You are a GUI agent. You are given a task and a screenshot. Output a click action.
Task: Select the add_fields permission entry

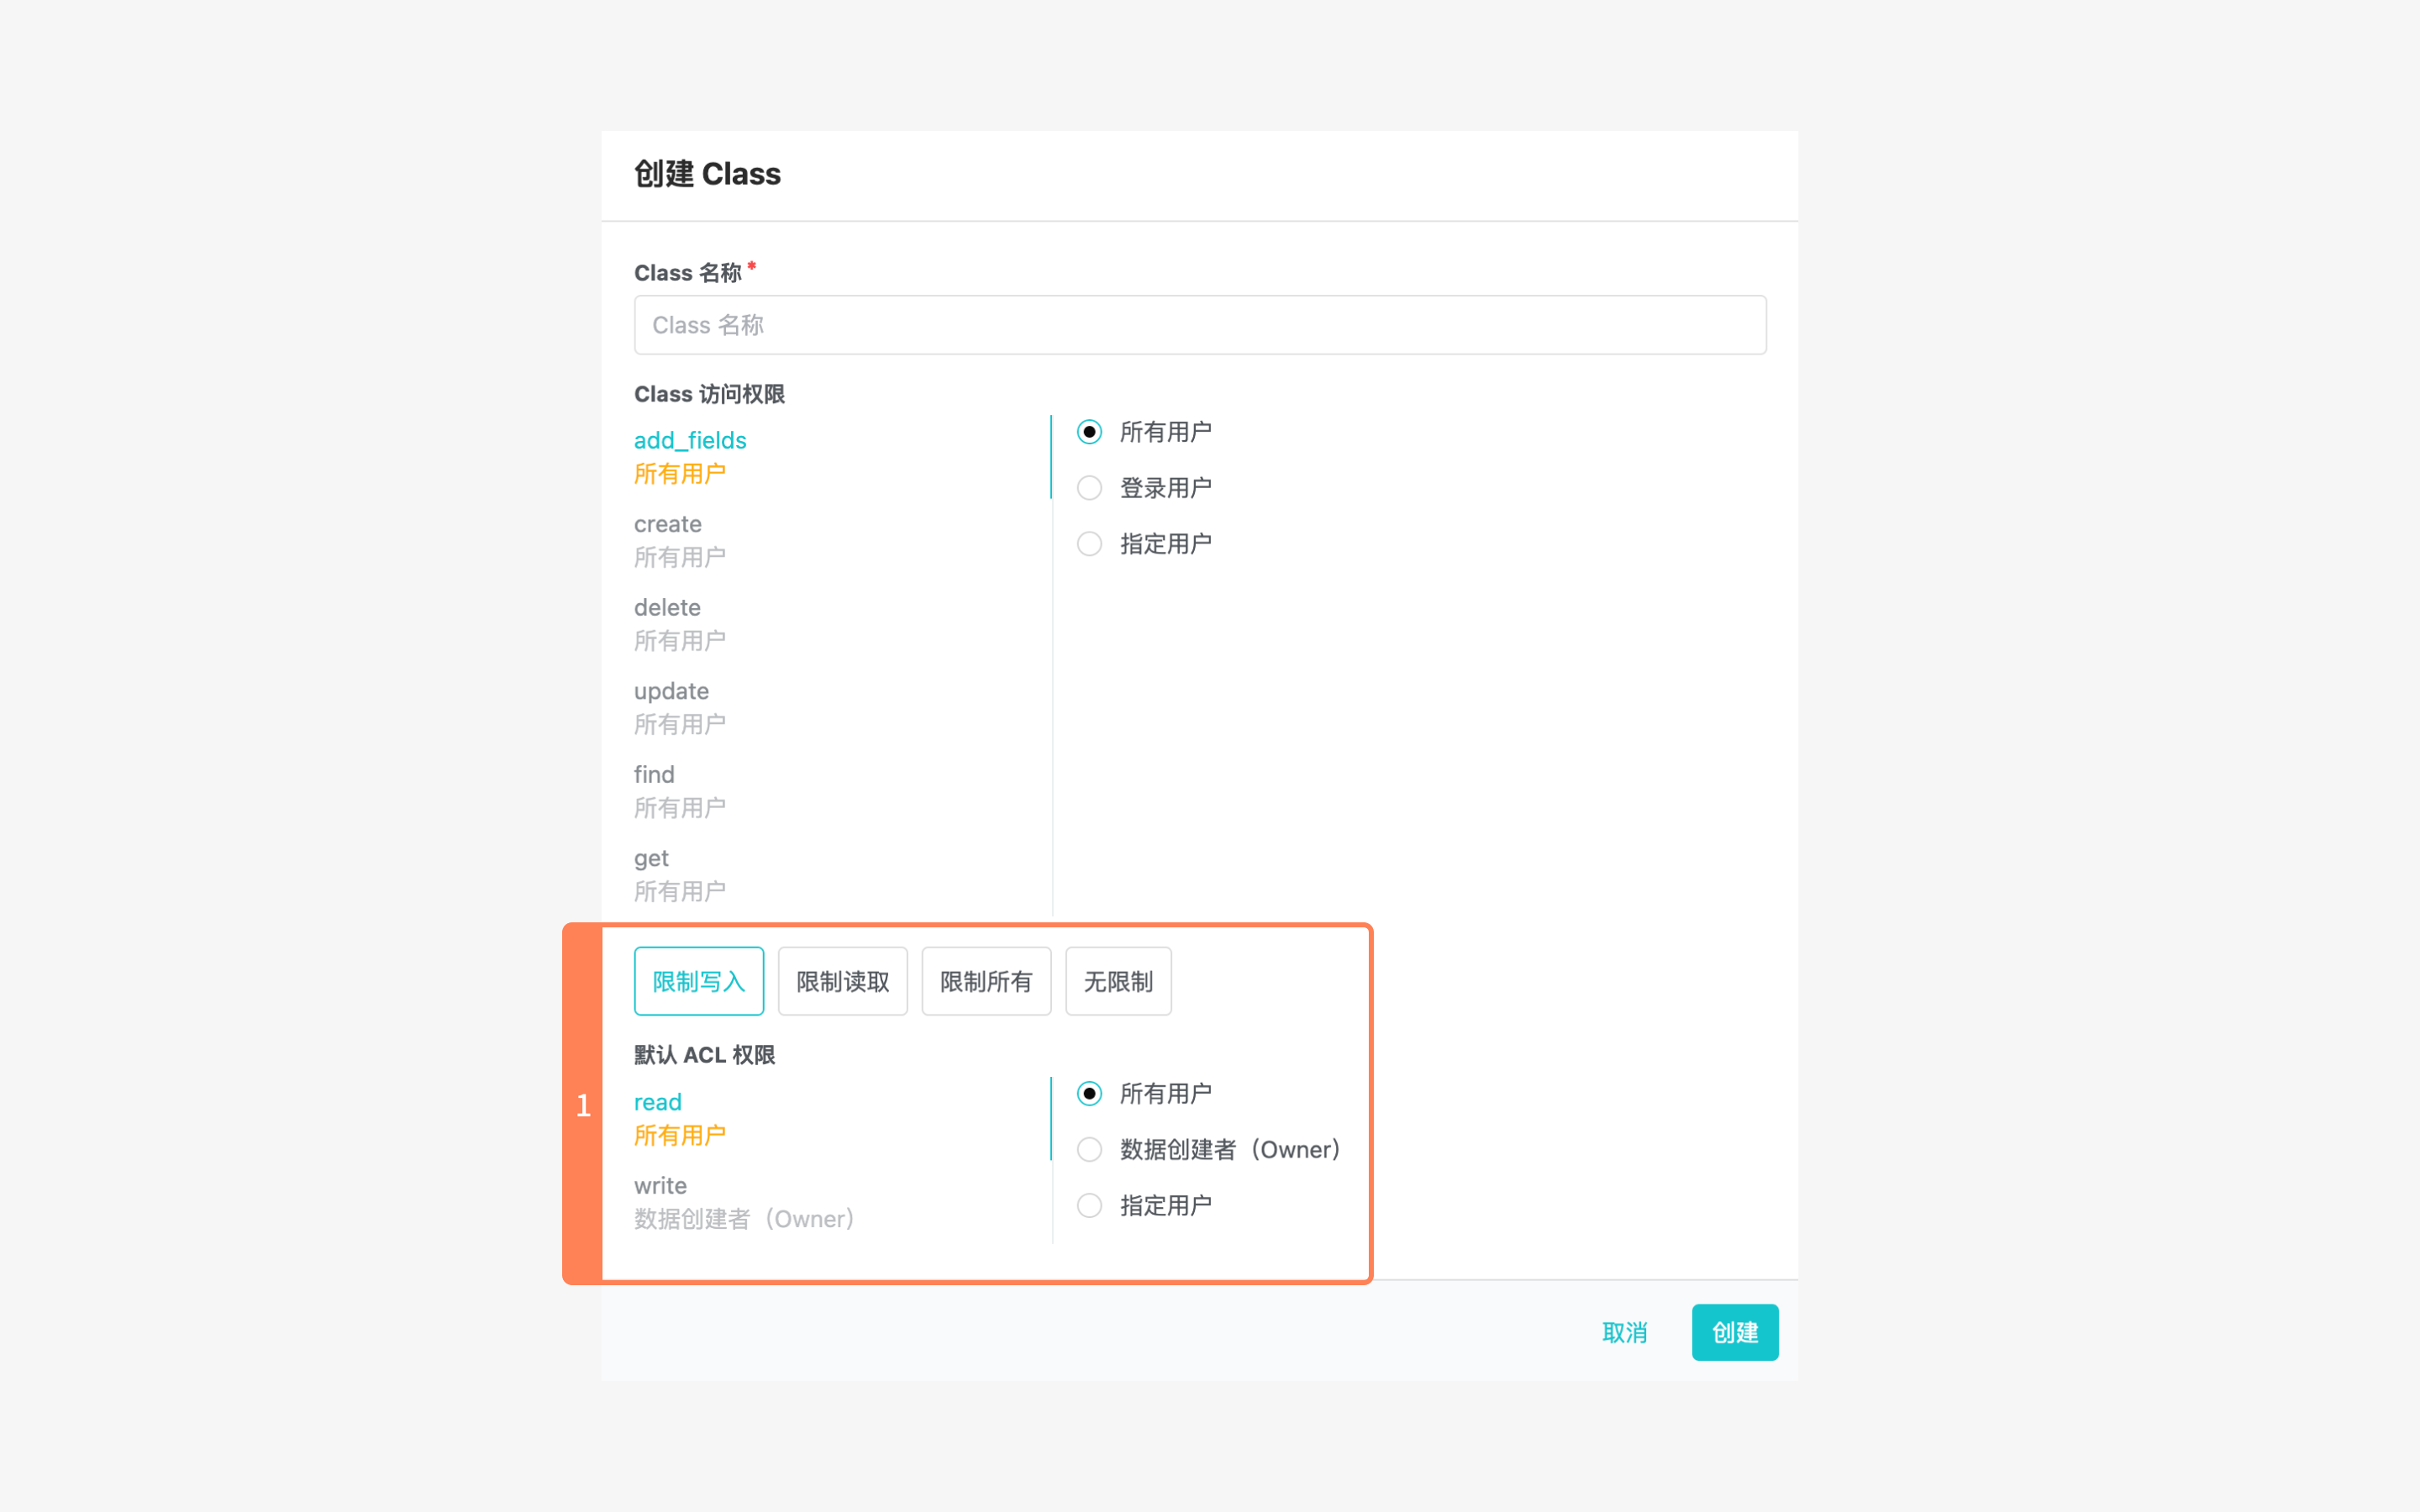click(x=689, y=440)
